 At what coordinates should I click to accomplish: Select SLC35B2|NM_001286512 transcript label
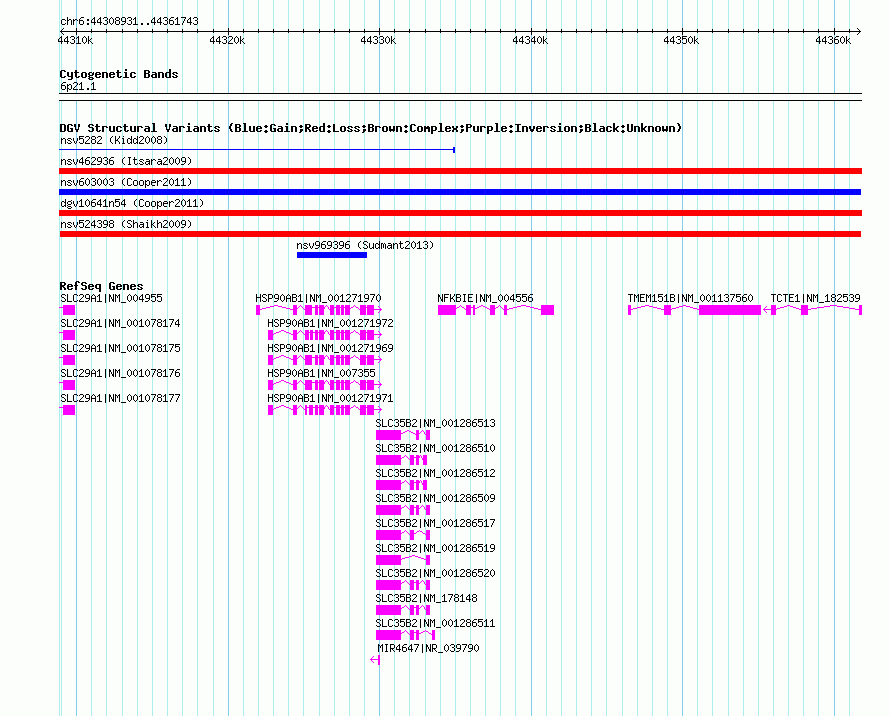coord(435,473)
